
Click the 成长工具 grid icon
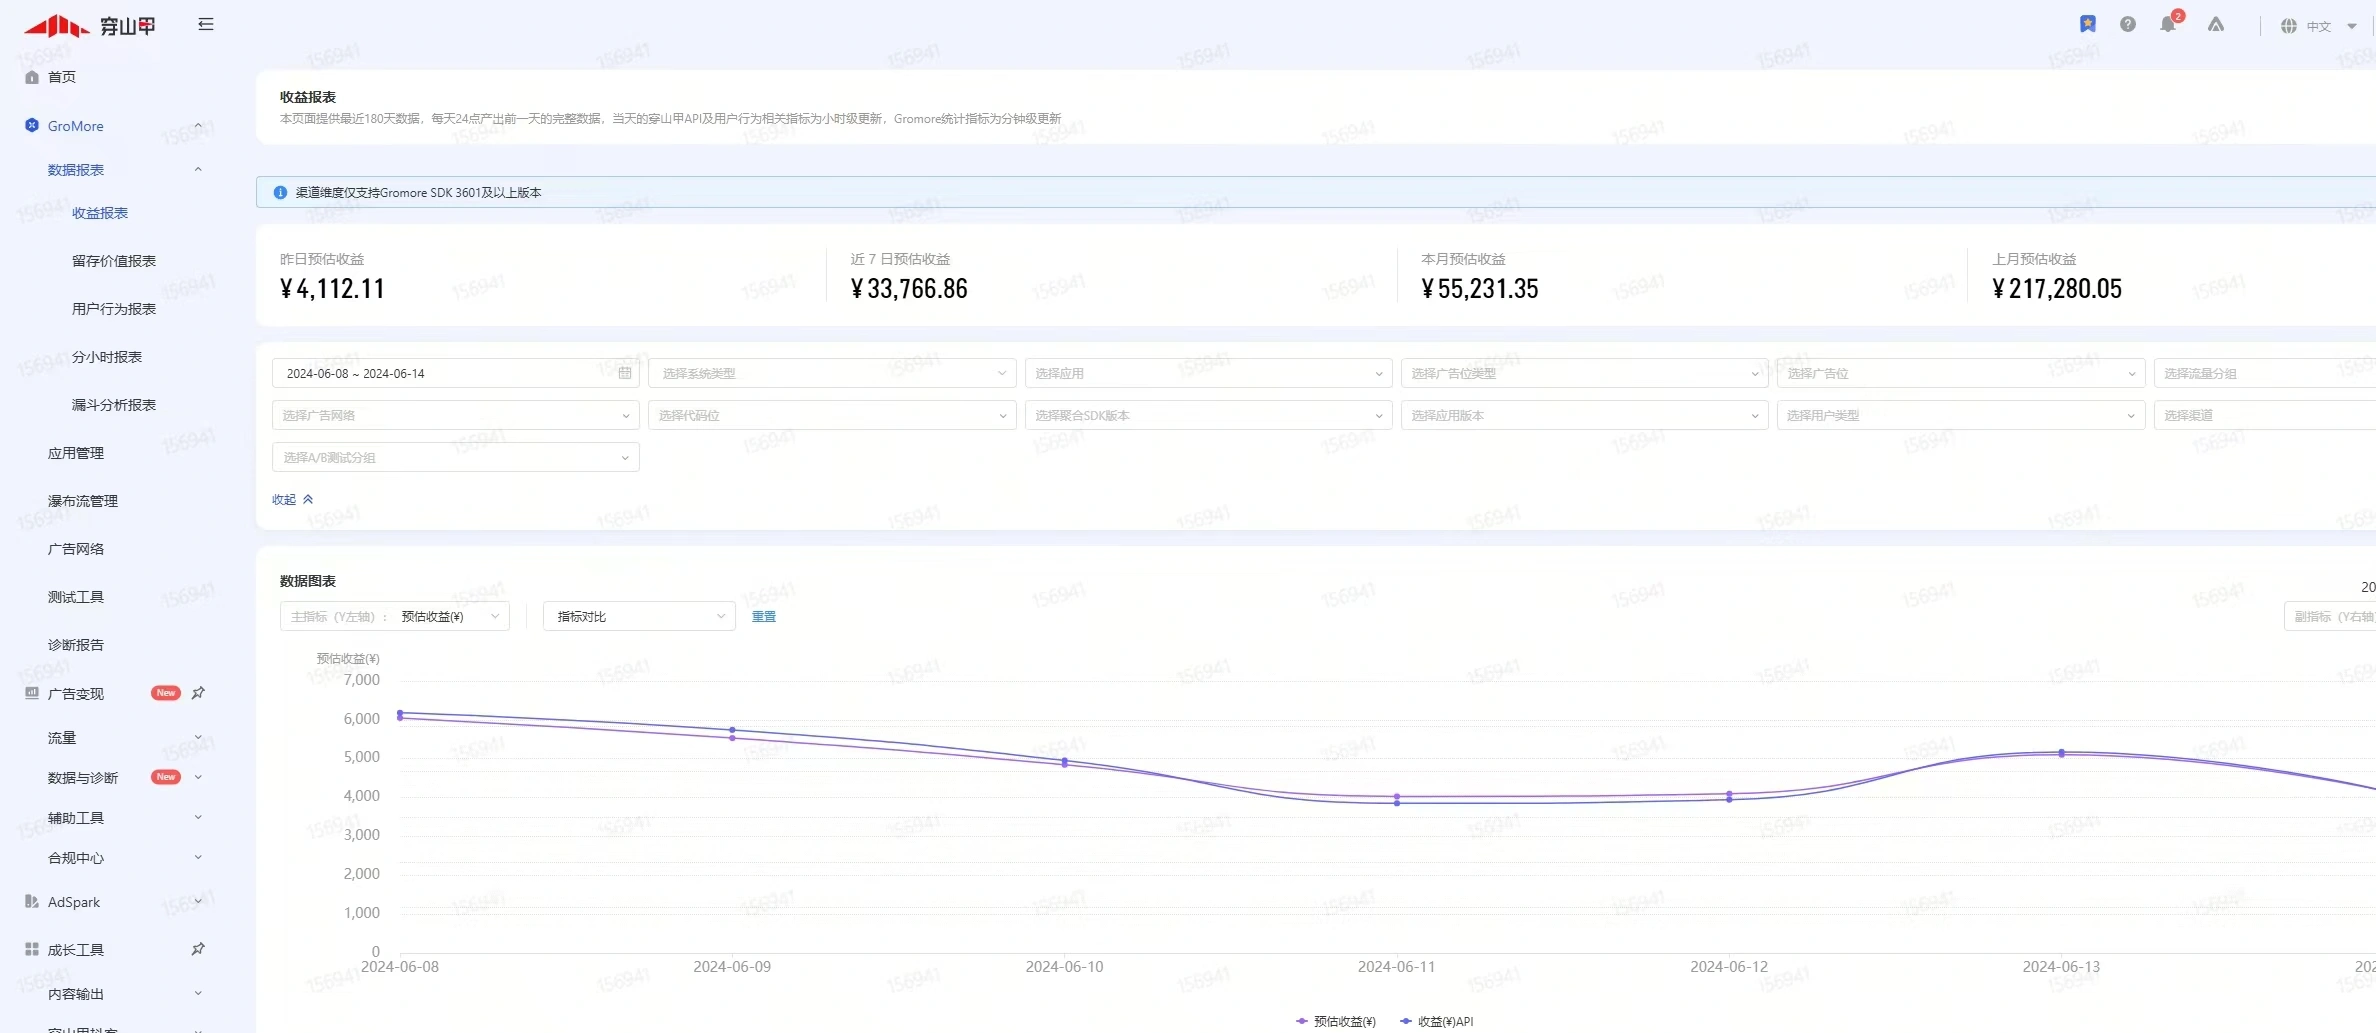[x=32, y=949]
